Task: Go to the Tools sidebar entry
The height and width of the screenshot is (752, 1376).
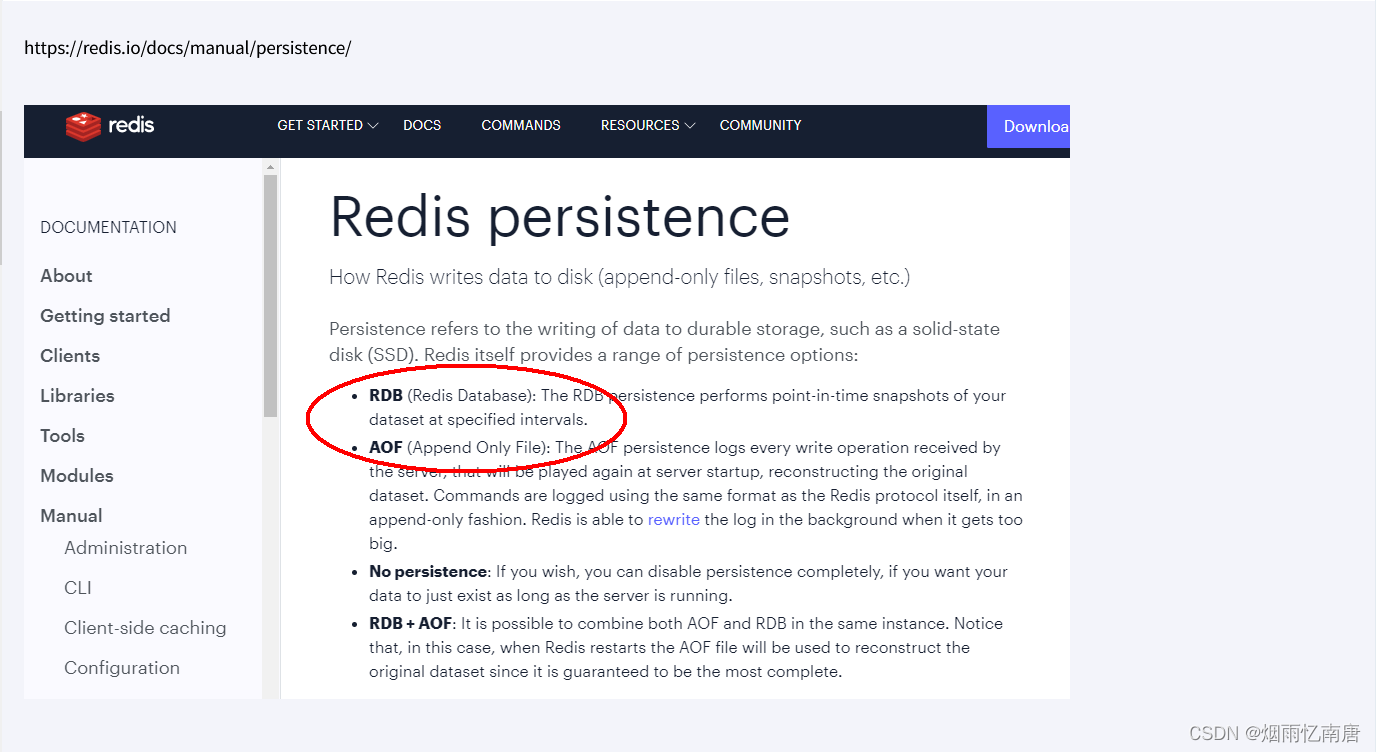Action: click(x=62, y=436)
